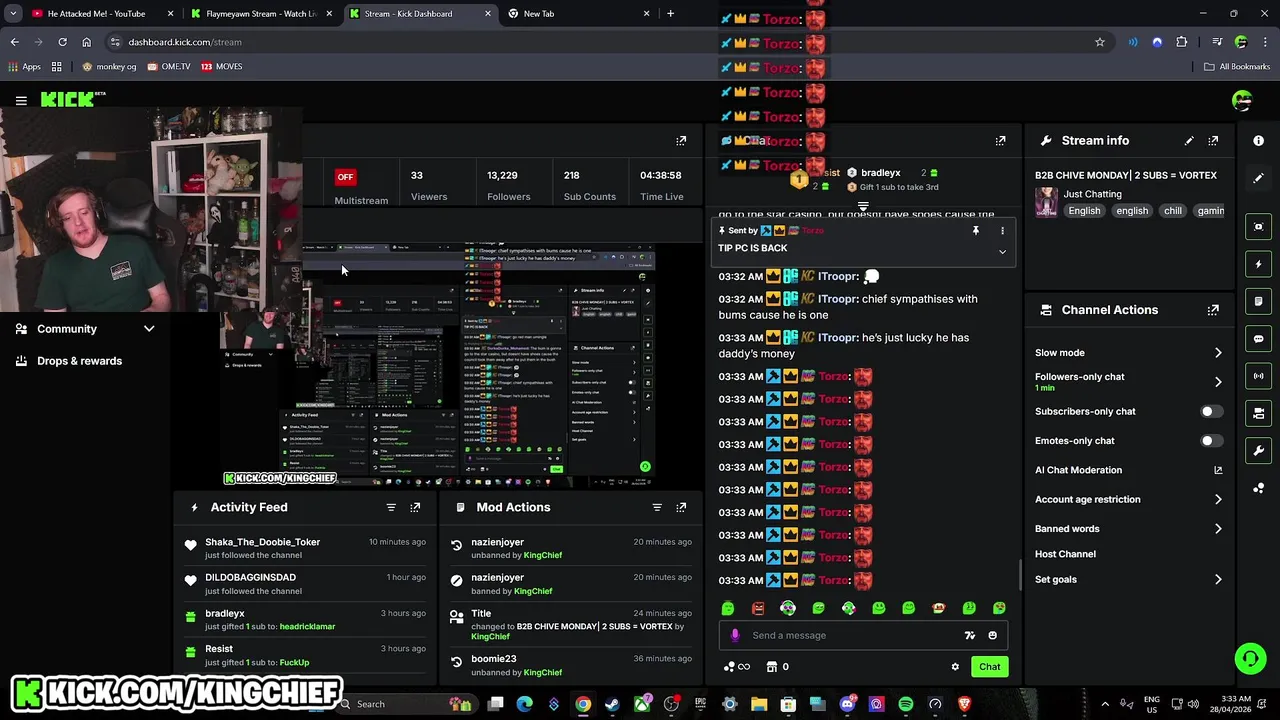Expand Slow mode options
This screenshot has height=720, width=1280.
pos(1218,353)
